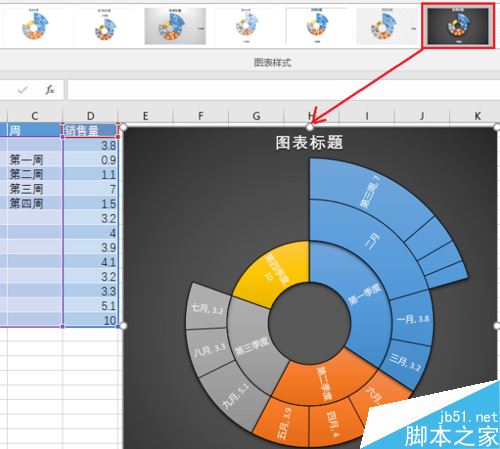Select column D header
The image size is (500, 449).
pyautogui.click(x=90, y=116)
